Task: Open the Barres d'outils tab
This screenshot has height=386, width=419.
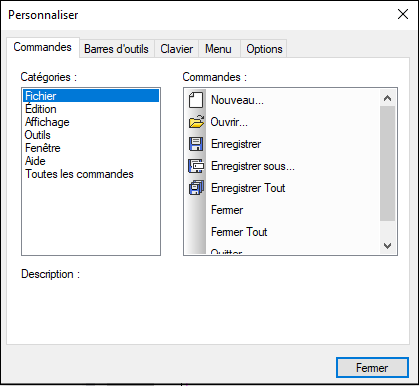Action: click(116, 49)
